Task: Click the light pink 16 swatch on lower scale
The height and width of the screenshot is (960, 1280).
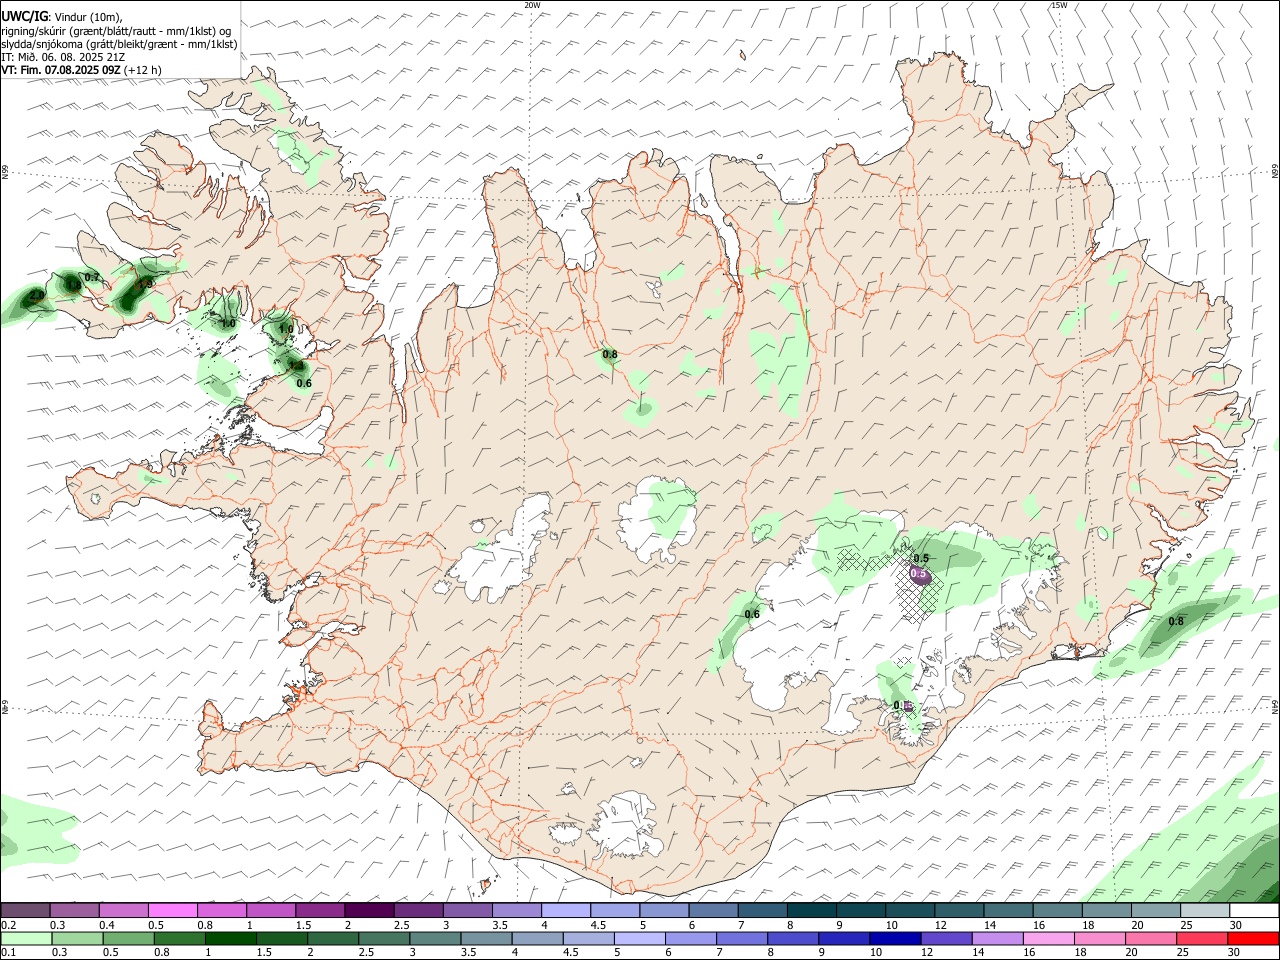Action: (1048, 939)
